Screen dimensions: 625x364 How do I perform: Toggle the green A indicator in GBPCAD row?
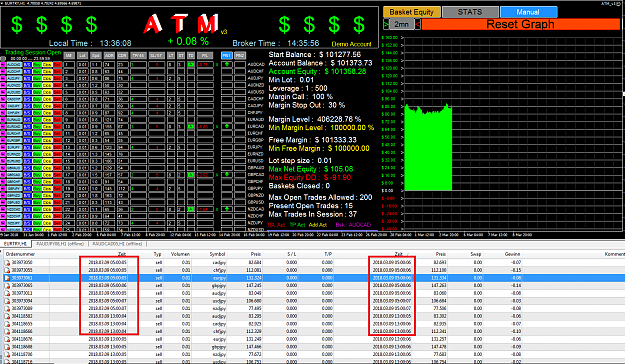pyautogui.click(x=191, y=175)
